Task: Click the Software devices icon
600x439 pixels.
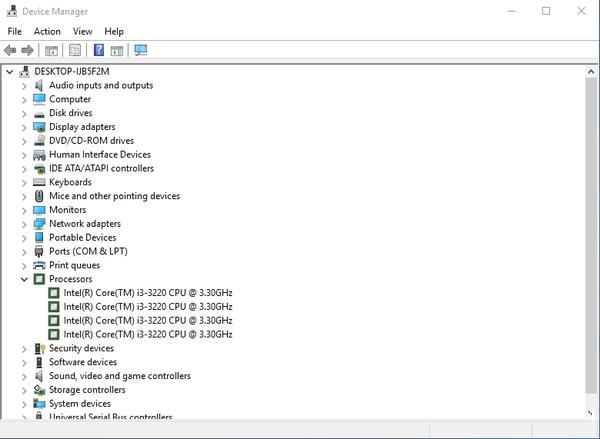Action: coord(39,362)
